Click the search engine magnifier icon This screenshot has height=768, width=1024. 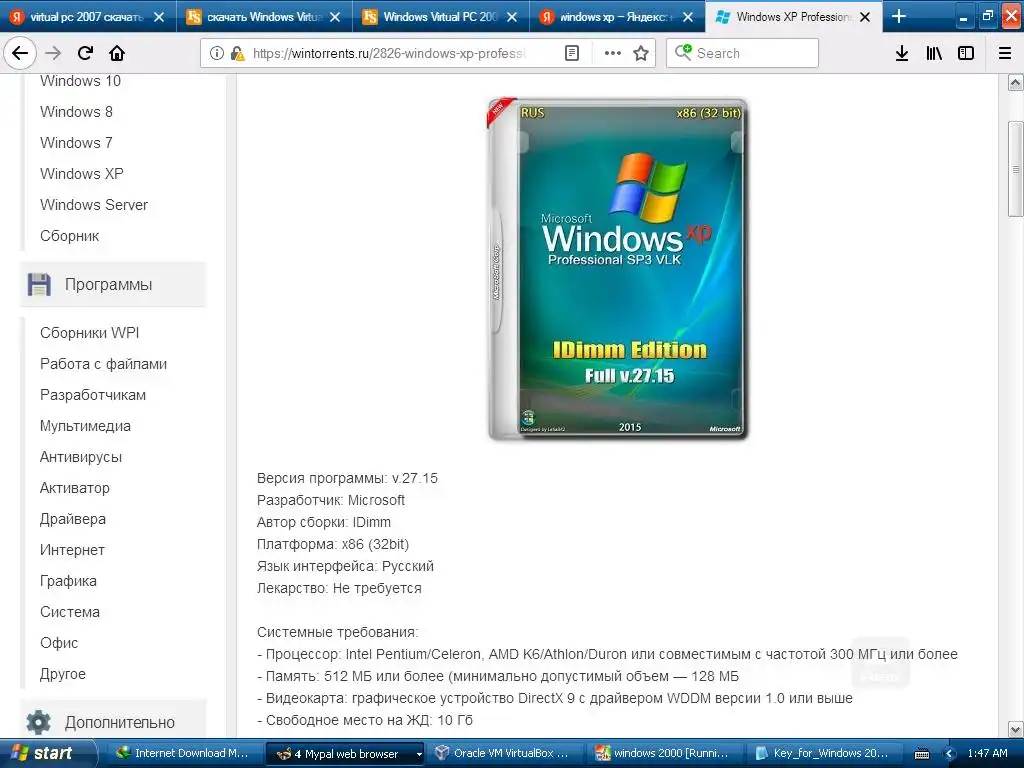(683, 52)
